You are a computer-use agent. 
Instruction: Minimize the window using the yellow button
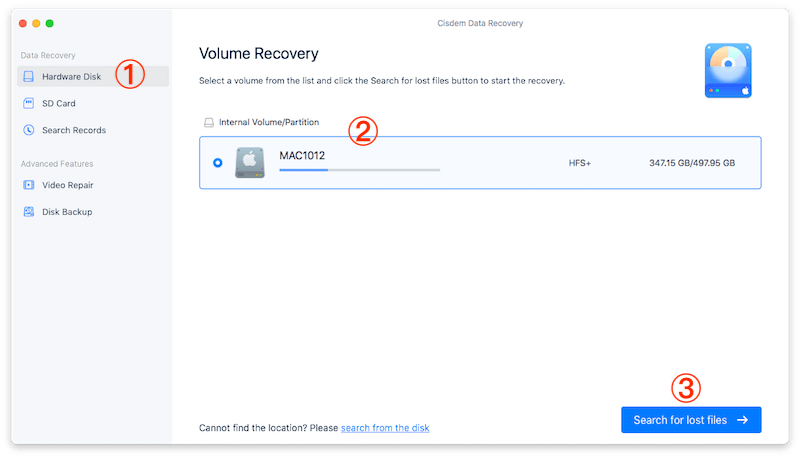[36, 22]
